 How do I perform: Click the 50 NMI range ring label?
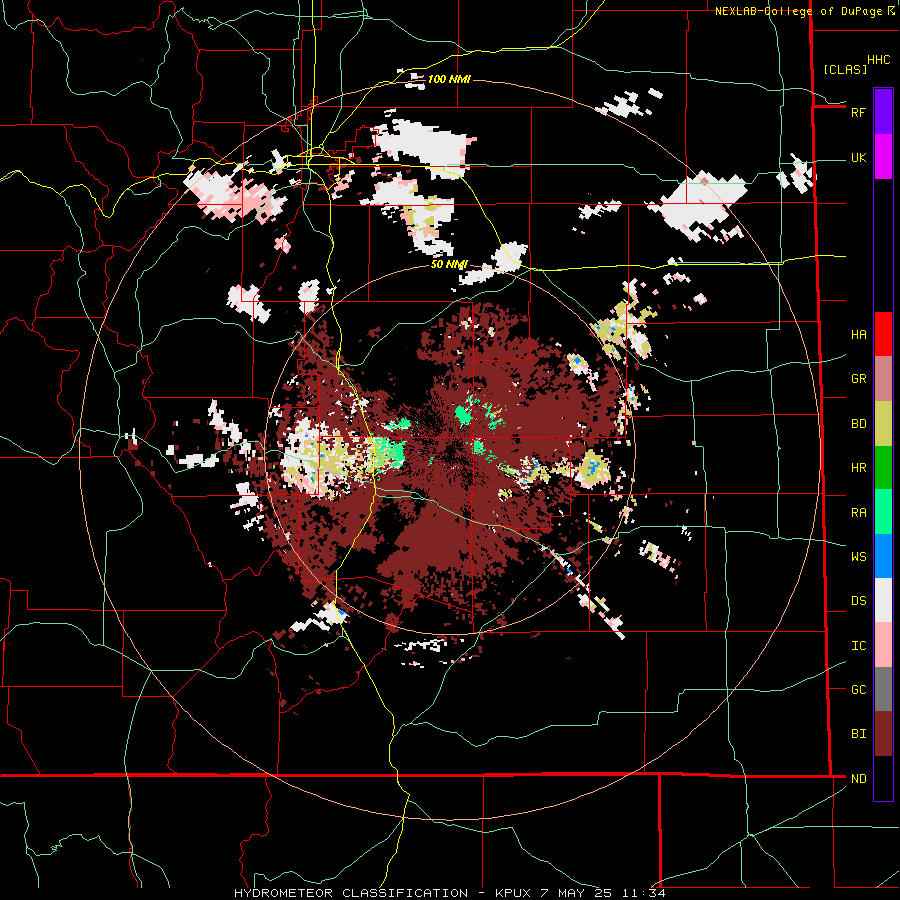[x=449, y=264]
